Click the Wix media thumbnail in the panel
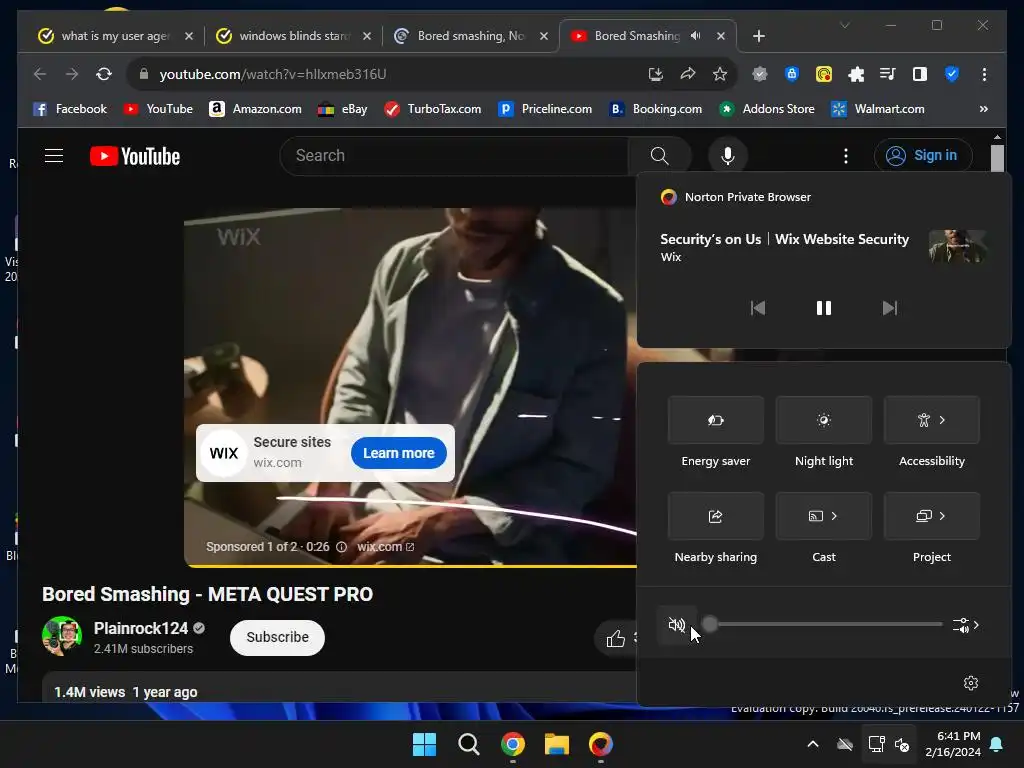 click(957, 247)
